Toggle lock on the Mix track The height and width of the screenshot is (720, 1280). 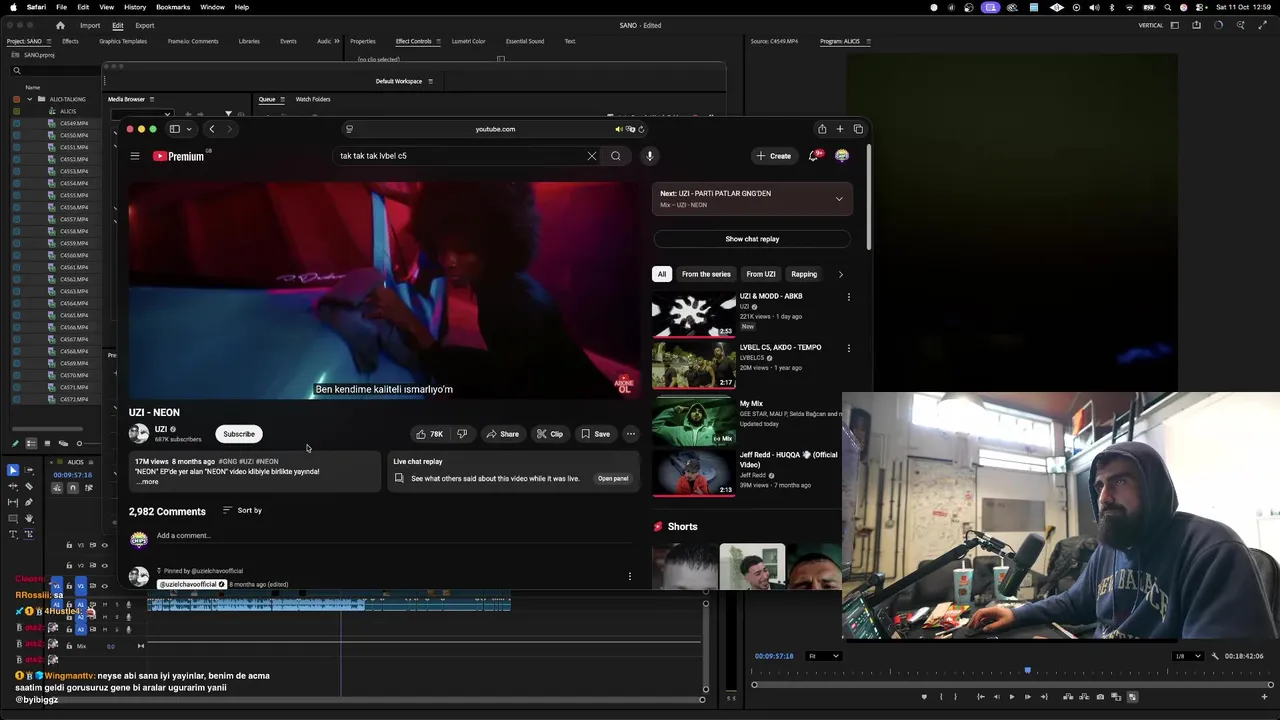tap(69, 646)
